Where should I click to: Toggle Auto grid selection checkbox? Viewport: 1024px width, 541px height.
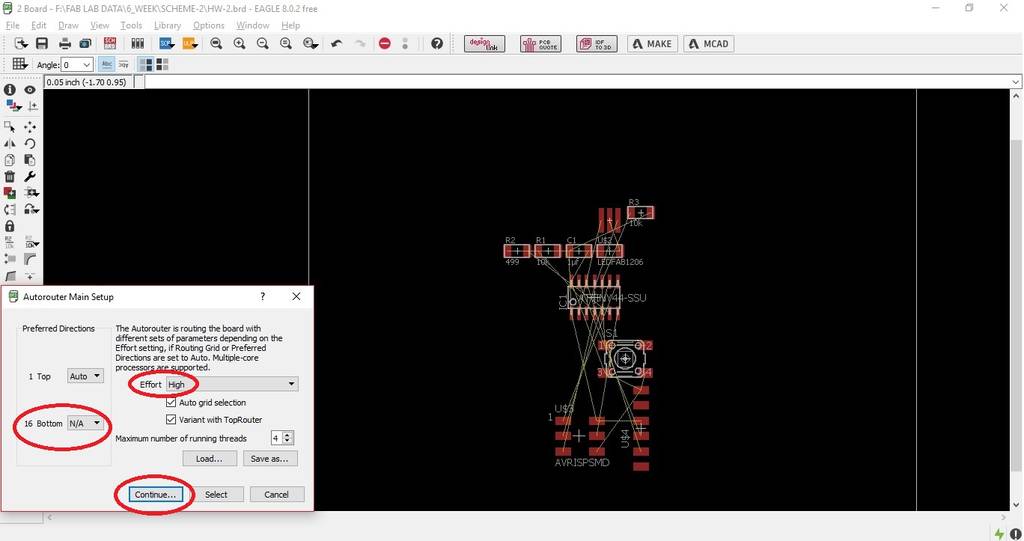click(x=171, y=402)
